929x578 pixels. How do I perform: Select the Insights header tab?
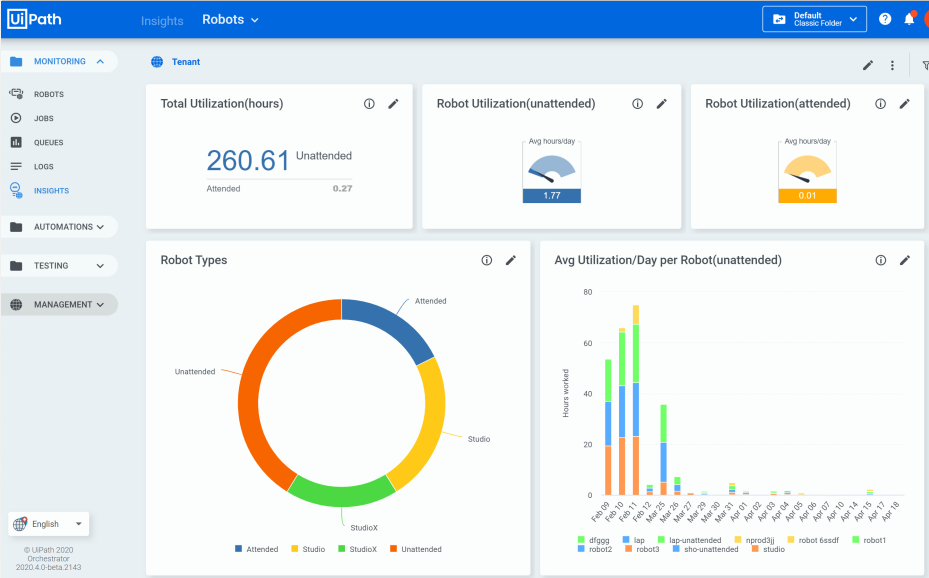tap(162, 21)
